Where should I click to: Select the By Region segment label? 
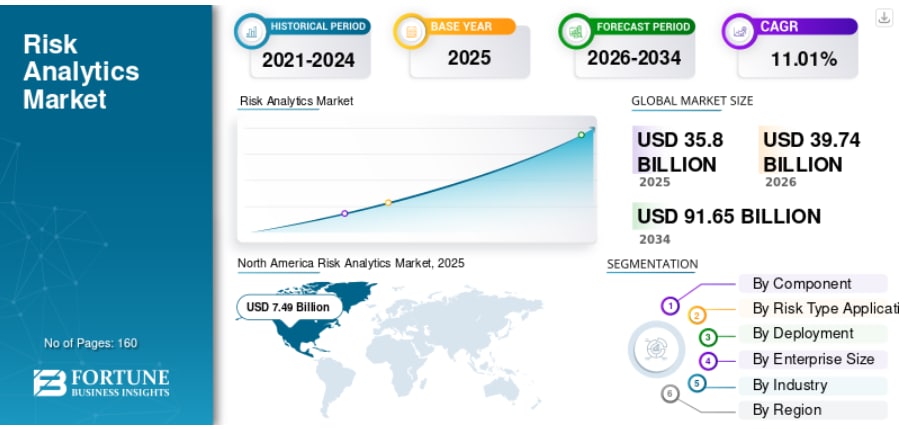pyautogui.click(x=813, y=410)
